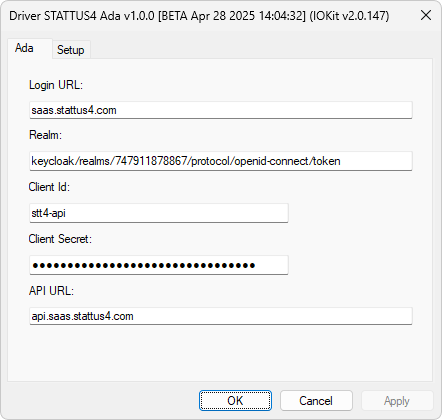Click the Driver STATTUS4 Ada title bar text
This screenshot has width=442, height=420.
coord(199,16)
